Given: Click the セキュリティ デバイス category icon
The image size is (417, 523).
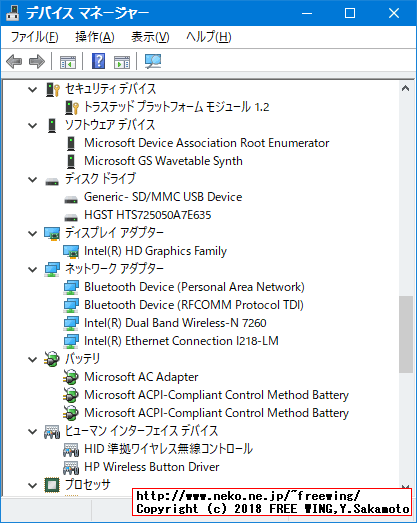Looking at the screenshot, I should pos(52,89).
